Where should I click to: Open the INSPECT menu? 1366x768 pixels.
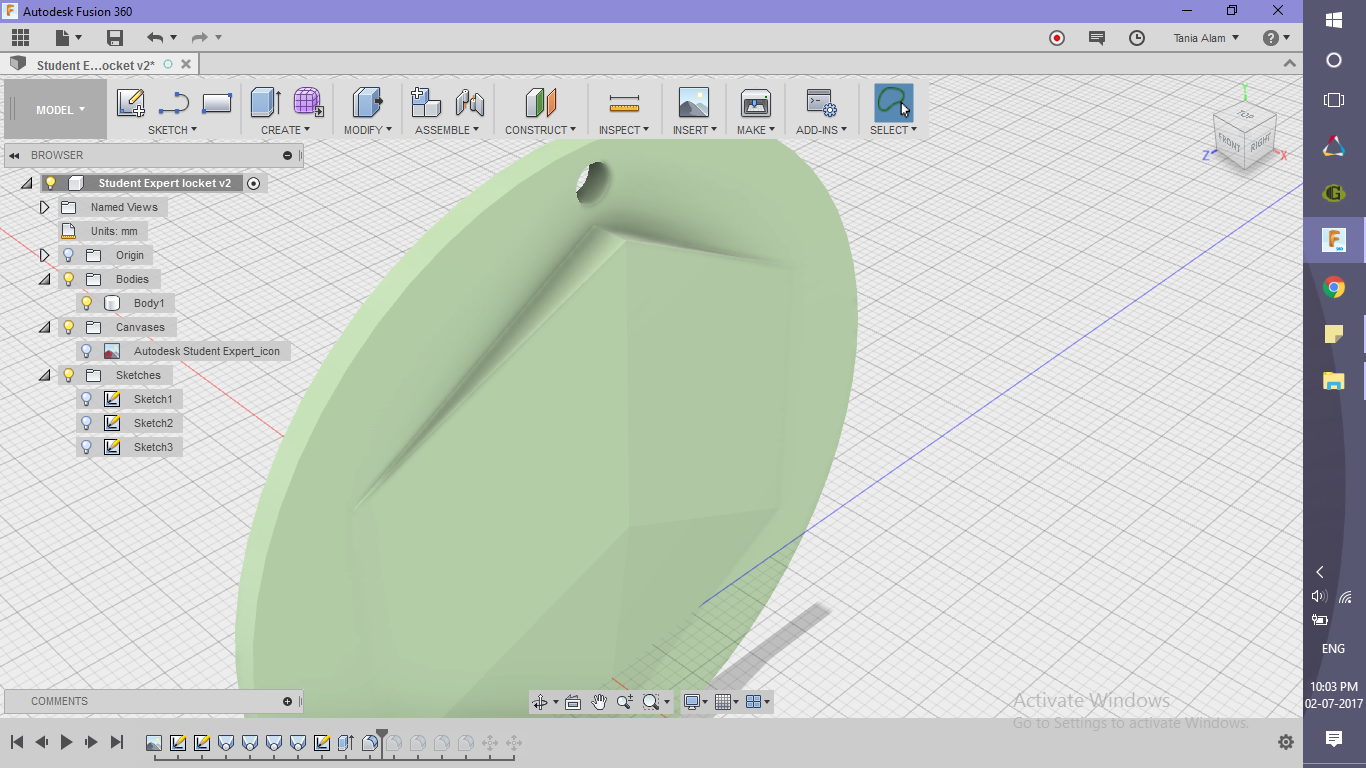pos(624,130)
